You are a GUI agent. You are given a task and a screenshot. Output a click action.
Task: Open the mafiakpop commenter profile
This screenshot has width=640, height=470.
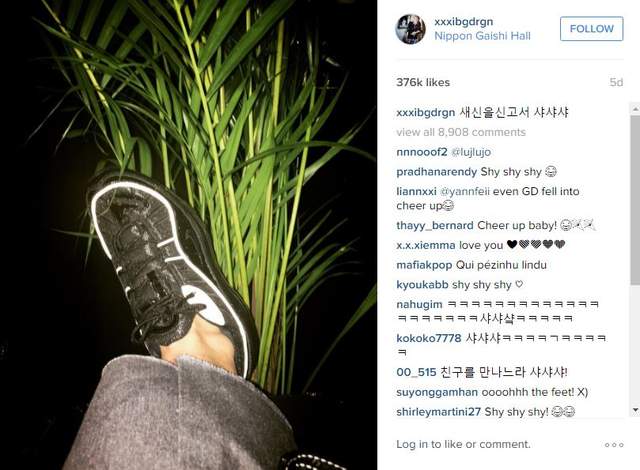coord(424,265)
